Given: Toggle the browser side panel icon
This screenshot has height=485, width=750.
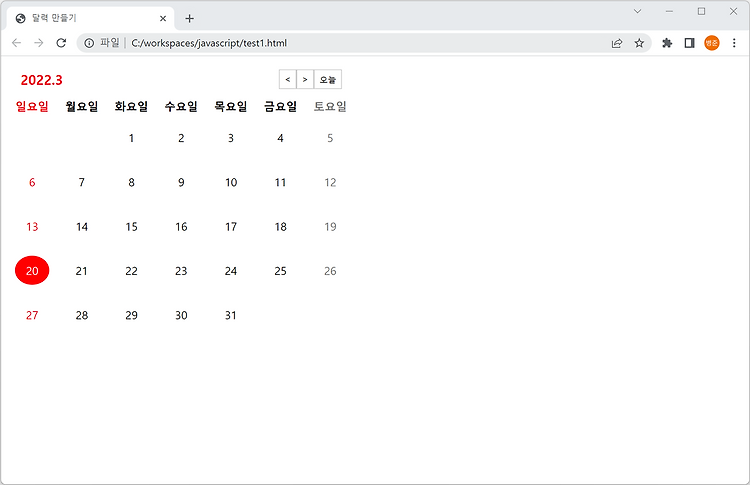Looking at the screenshot, I should click(689, 43).
